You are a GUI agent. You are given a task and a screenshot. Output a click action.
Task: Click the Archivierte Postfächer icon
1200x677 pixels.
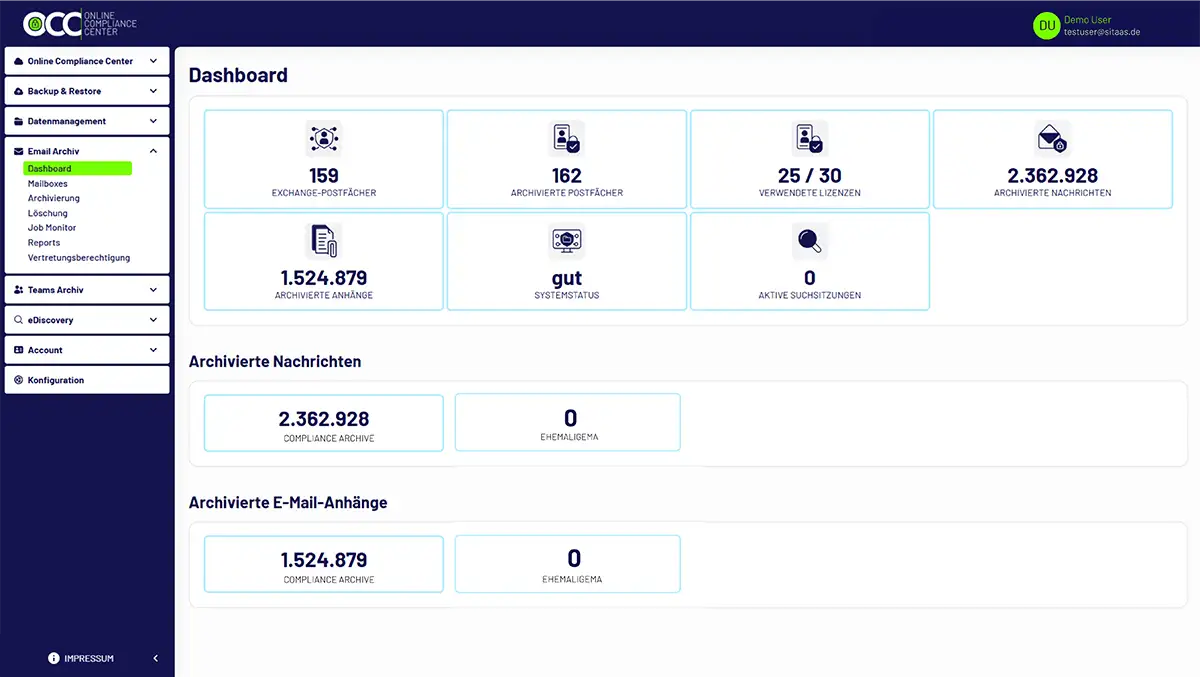pyautogui.click(x=566, y=138)
